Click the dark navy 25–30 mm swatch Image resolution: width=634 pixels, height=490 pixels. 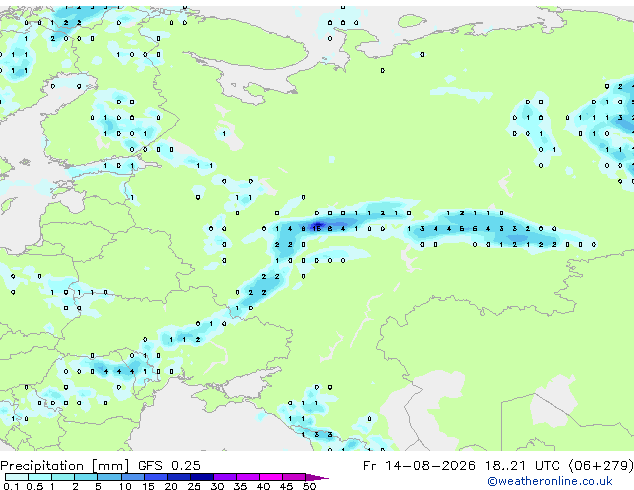pyautogui.click(x=202, y=477)
